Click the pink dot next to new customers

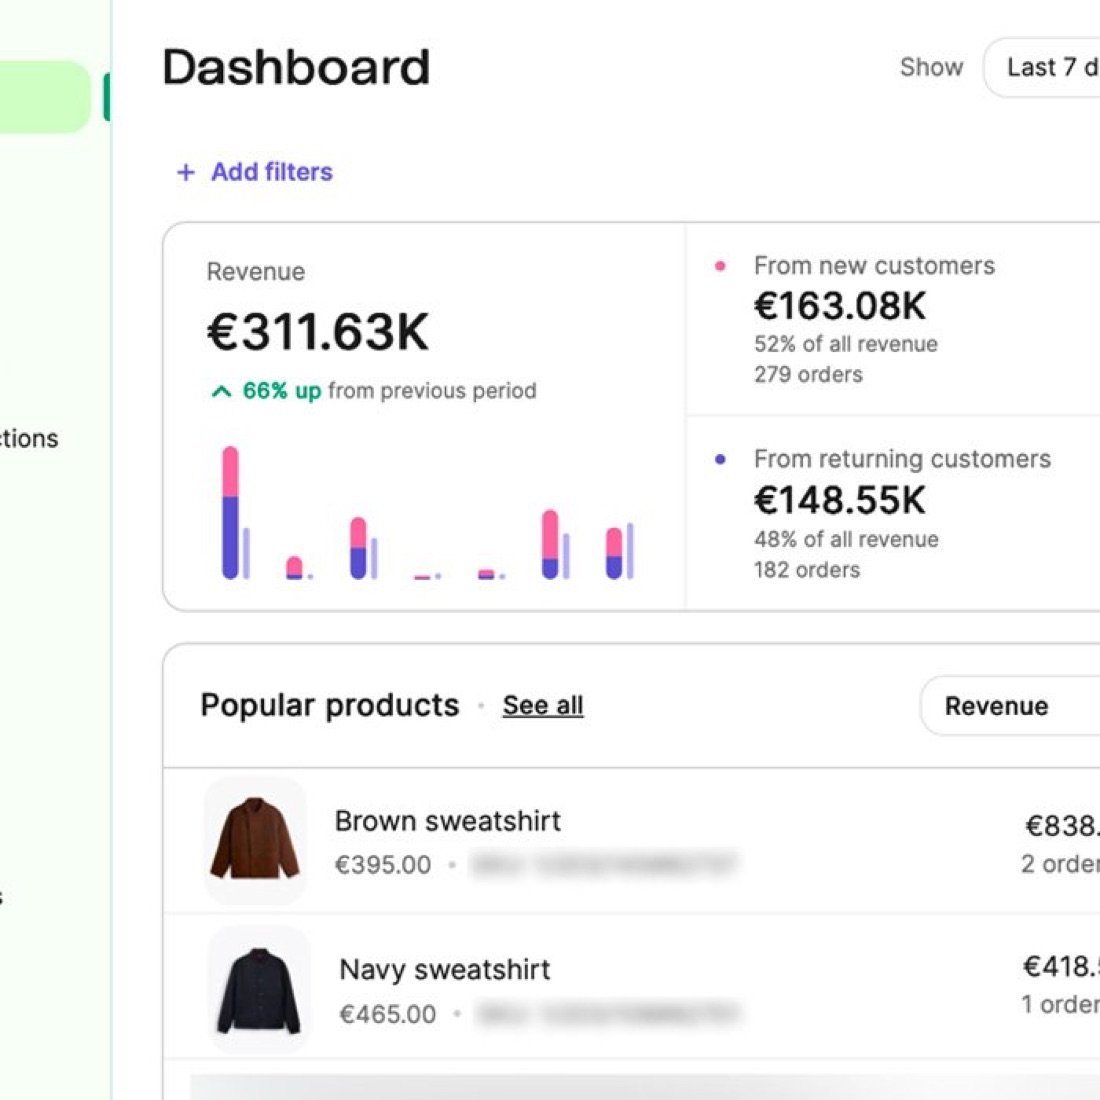pos(720,266)
